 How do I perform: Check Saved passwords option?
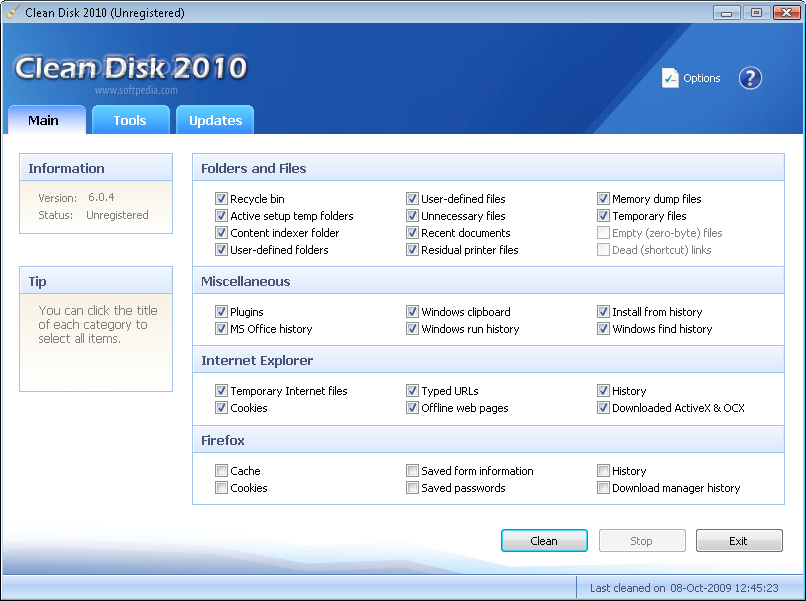[412, 487]
